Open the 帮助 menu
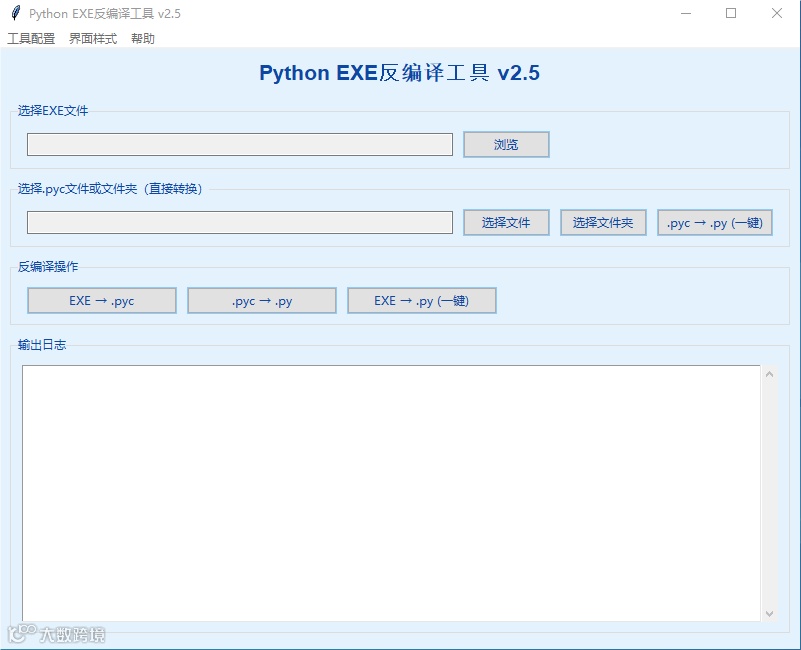The height and width of the screenshot is (650, 801). pos(143,38)
